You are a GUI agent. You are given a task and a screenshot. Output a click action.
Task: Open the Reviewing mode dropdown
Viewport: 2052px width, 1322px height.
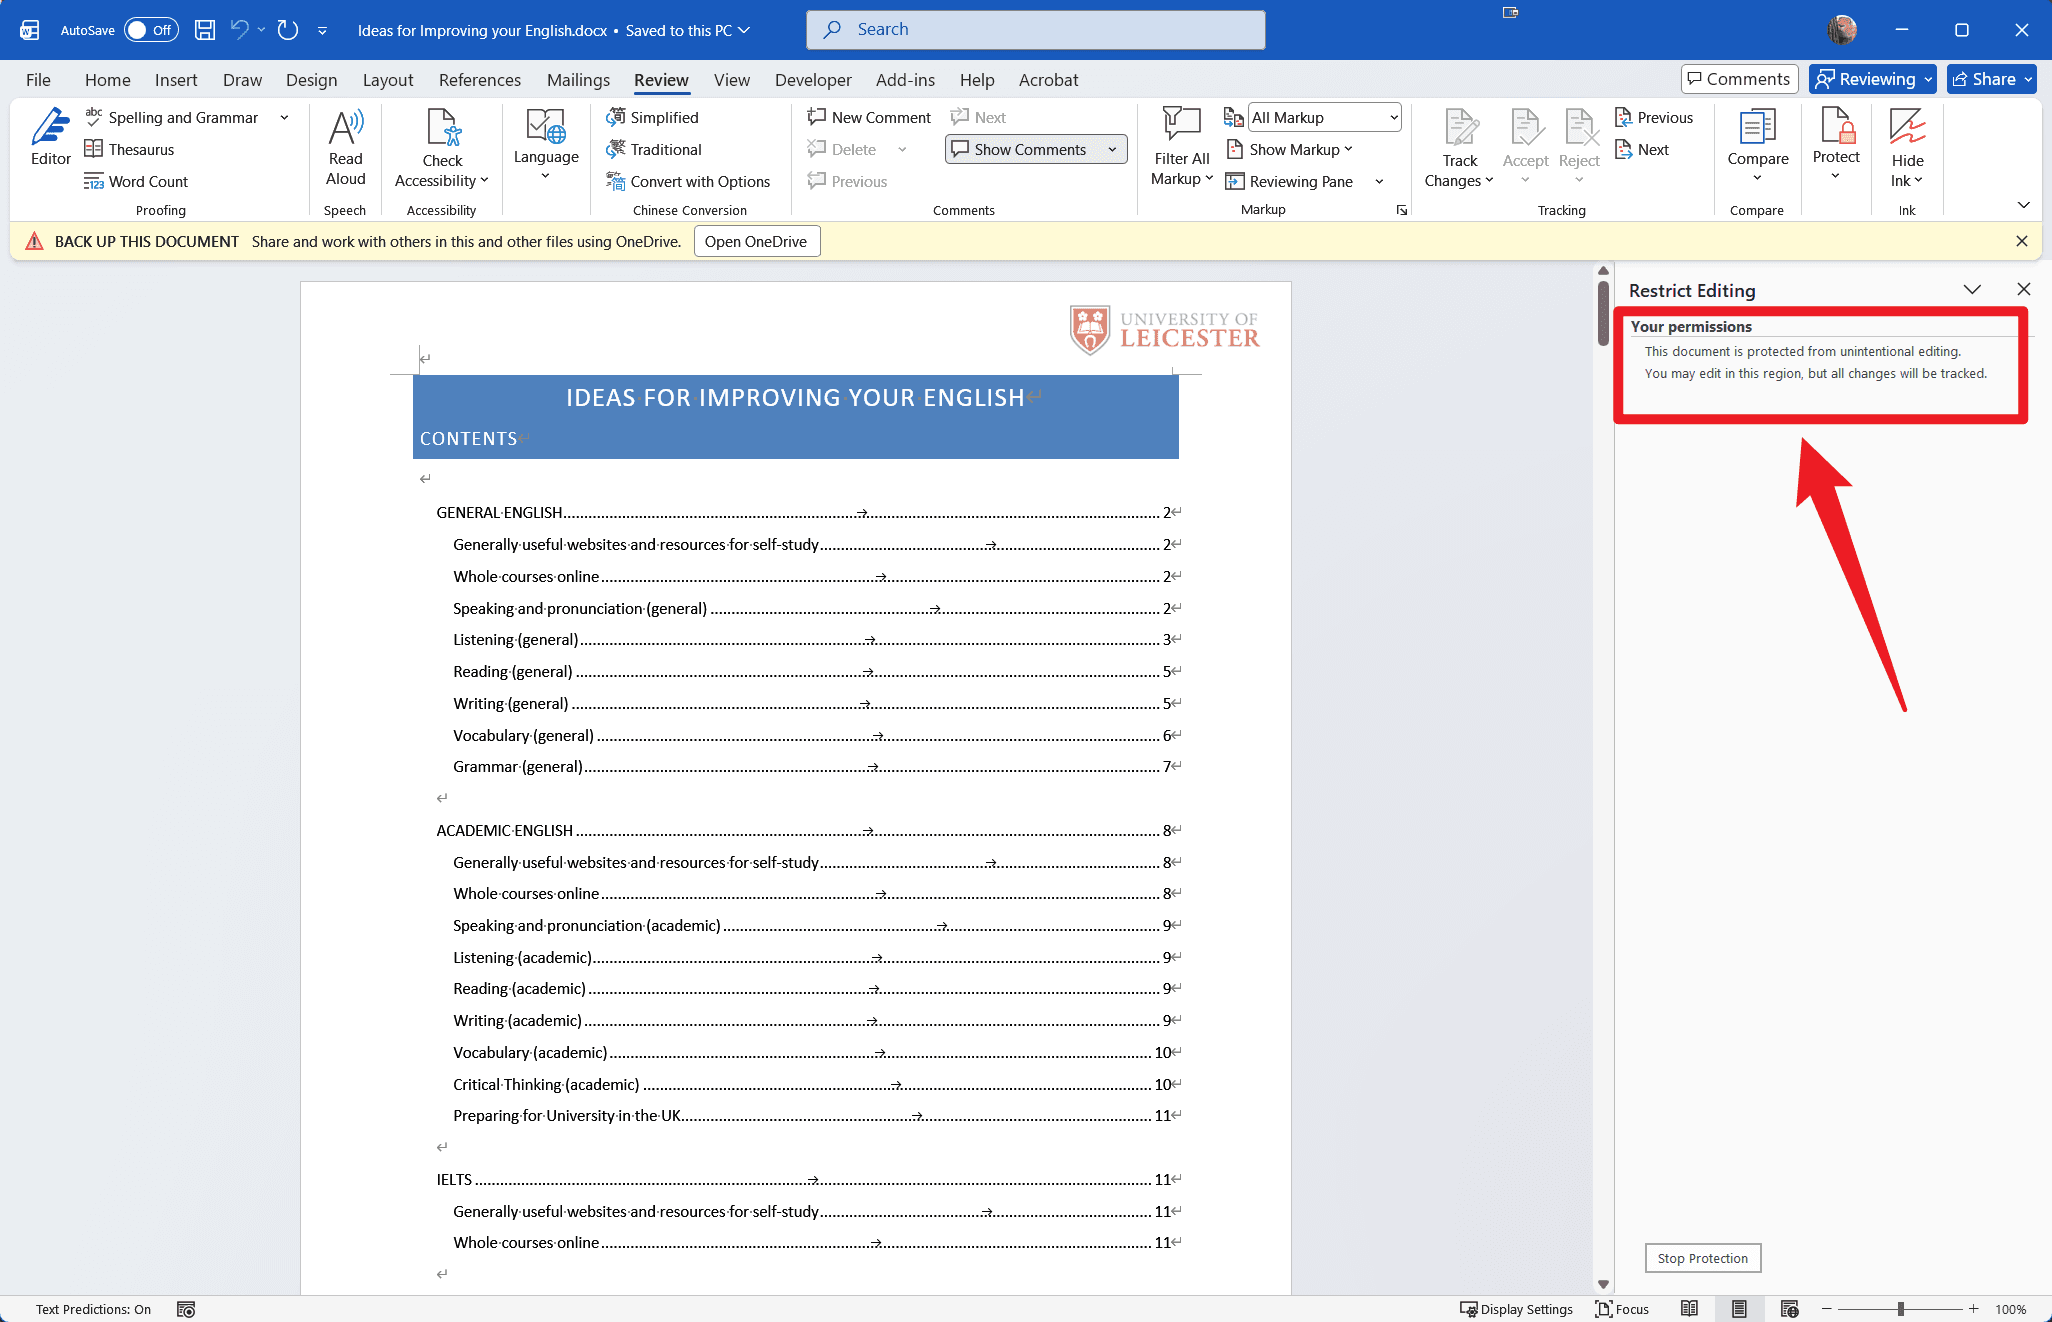[1872, 79]
